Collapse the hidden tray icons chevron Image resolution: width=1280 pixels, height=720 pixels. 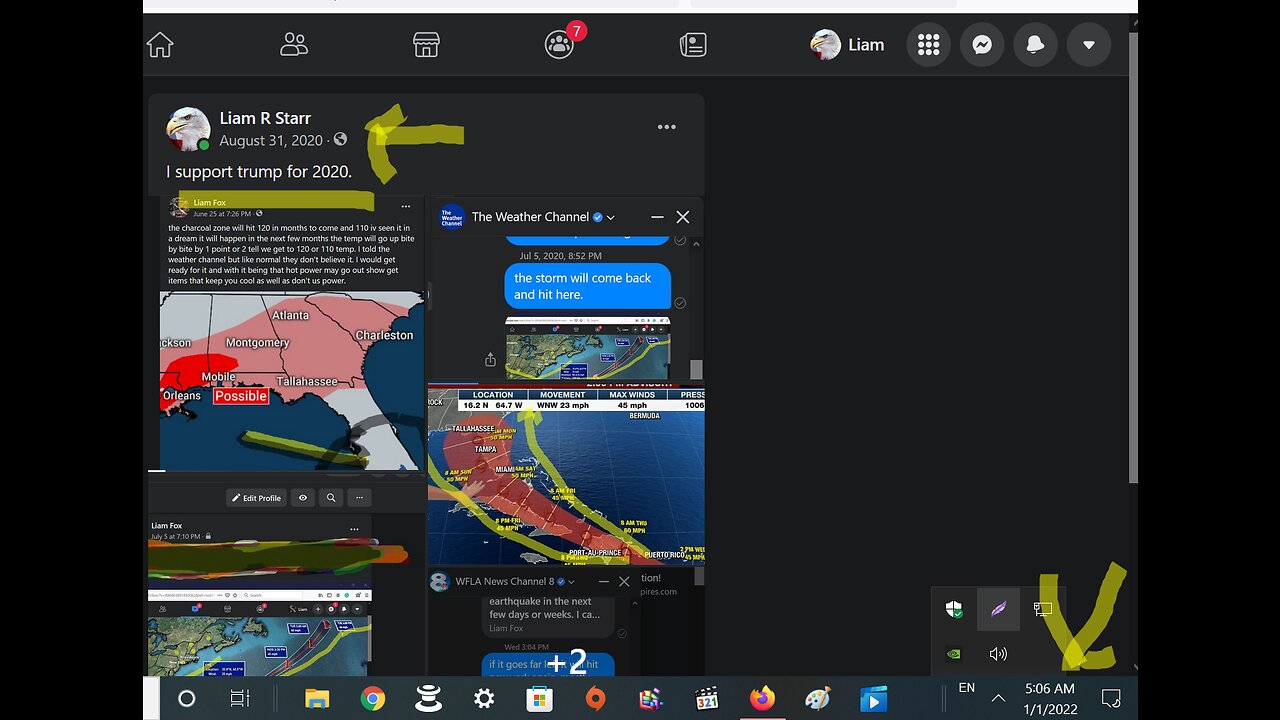998,698
